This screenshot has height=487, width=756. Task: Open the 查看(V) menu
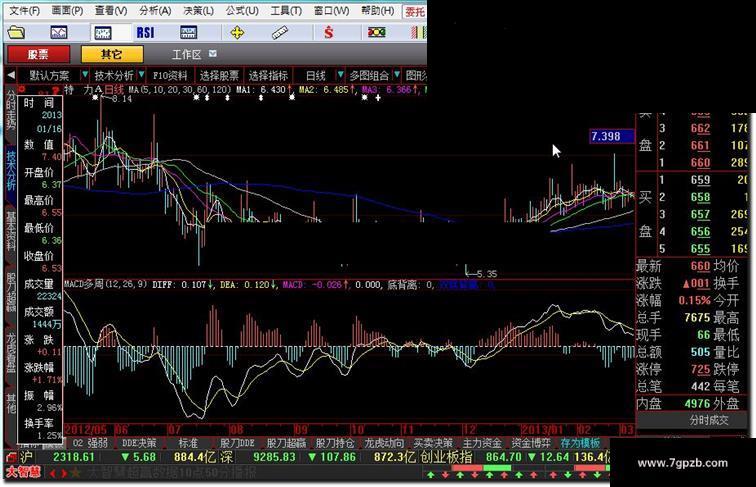pyautogui.click(x=111, y=10)
